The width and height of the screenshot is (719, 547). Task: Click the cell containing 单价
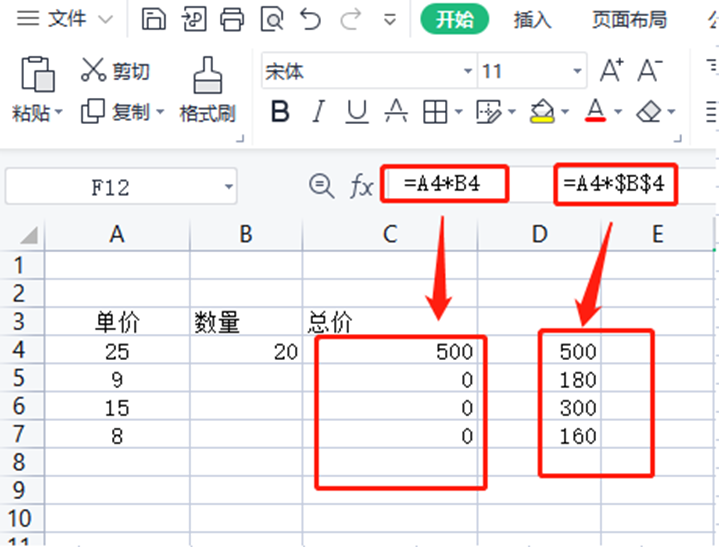117,322
